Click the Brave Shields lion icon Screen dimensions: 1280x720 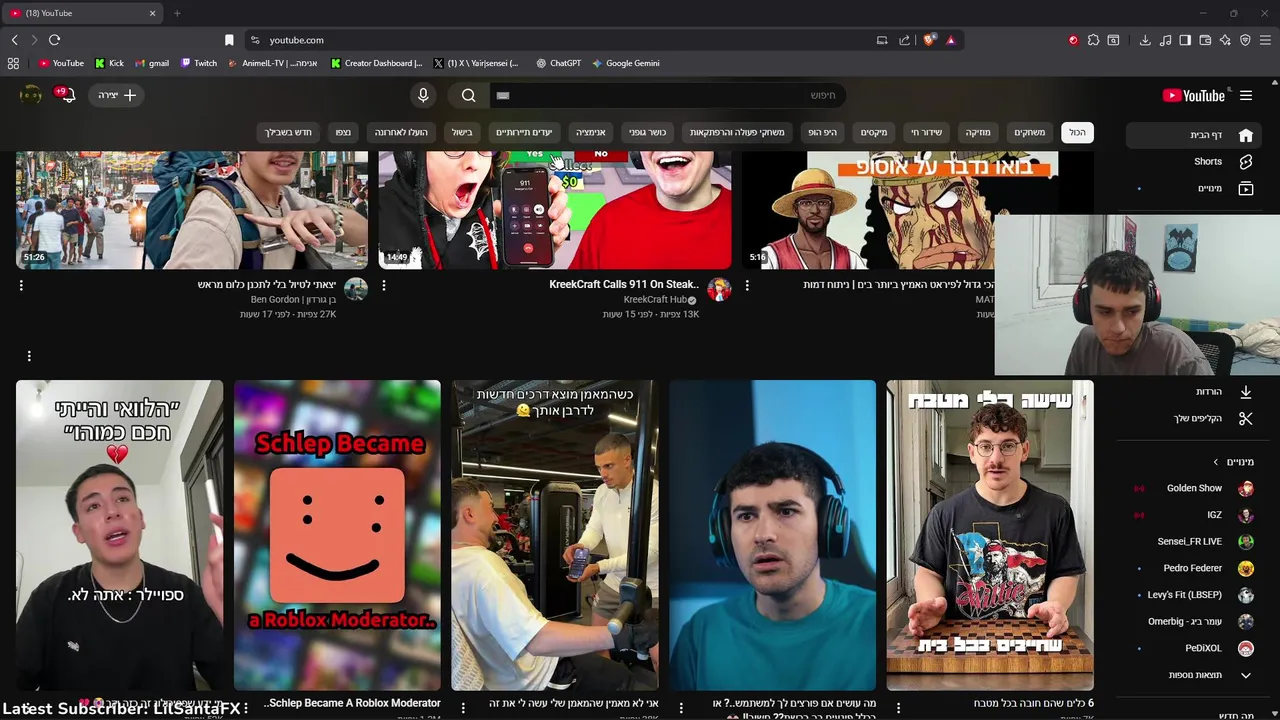929,40
